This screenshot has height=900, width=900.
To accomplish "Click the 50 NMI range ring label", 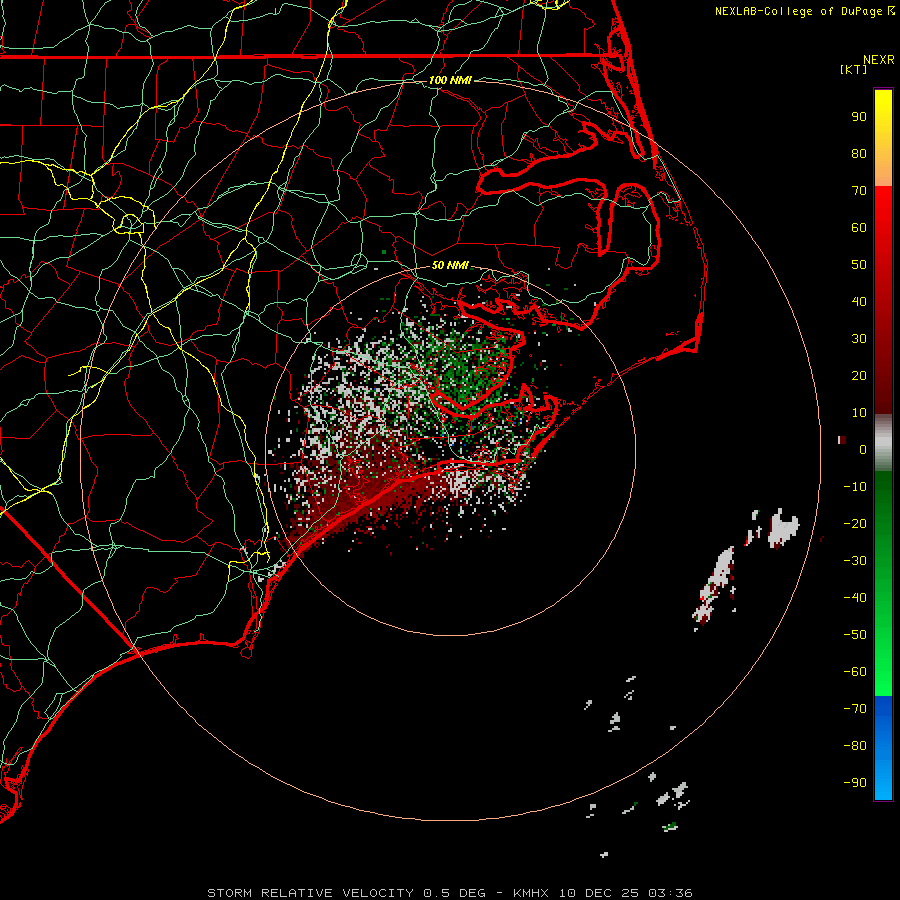I will coord(450,266).
